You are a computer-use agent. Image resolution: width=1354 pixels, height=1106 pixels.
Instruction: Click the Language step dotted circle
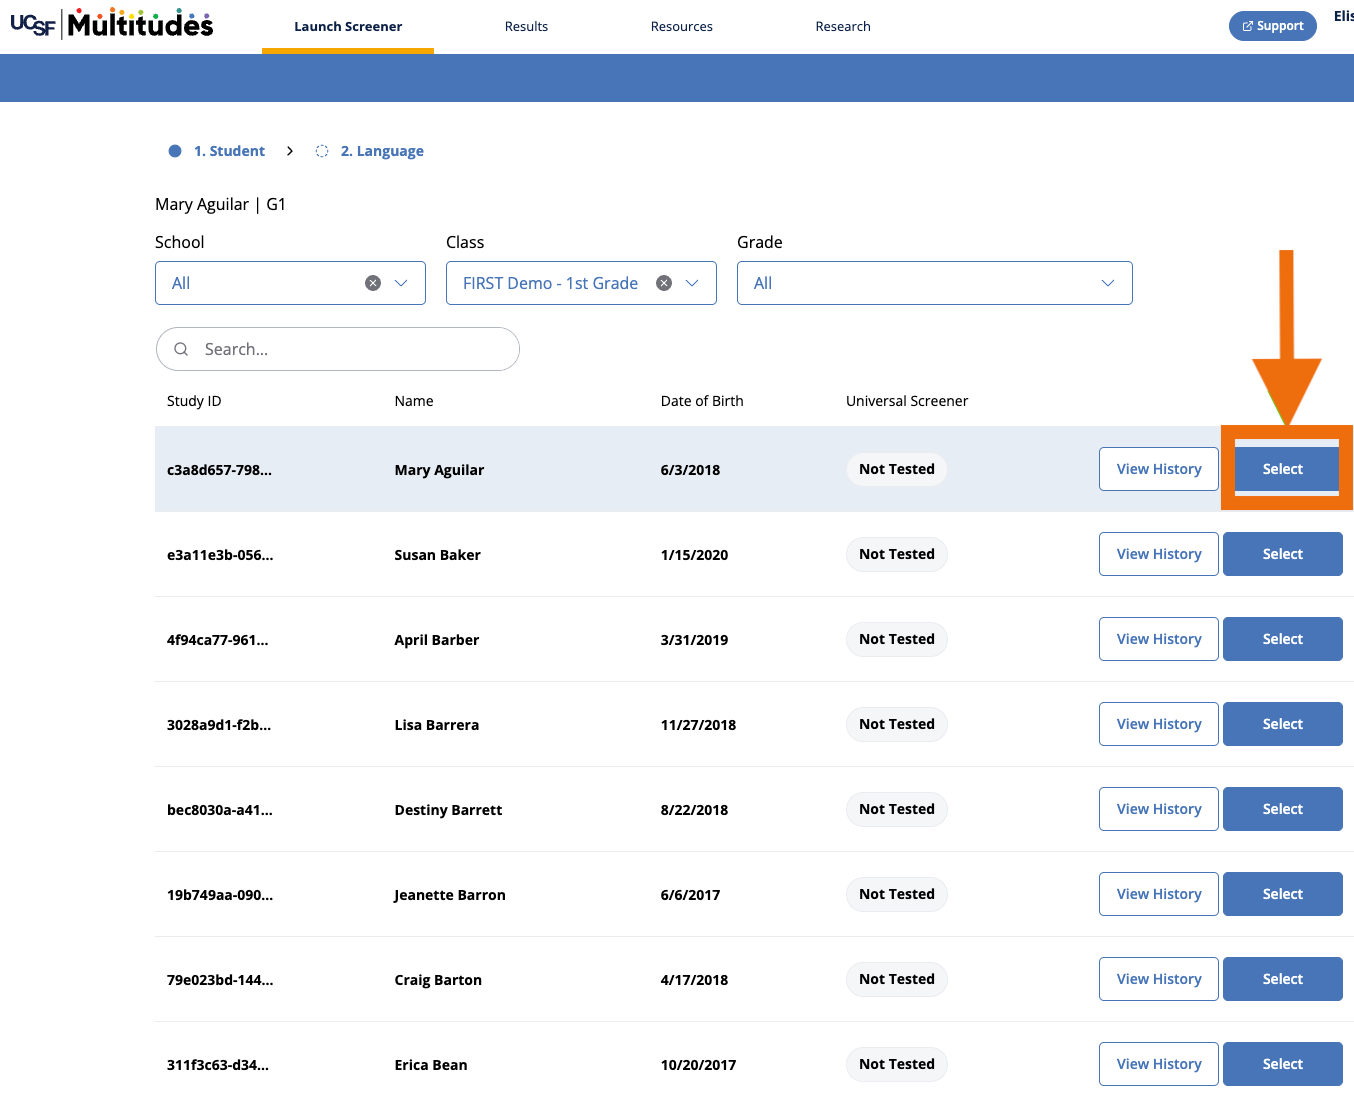322,151
